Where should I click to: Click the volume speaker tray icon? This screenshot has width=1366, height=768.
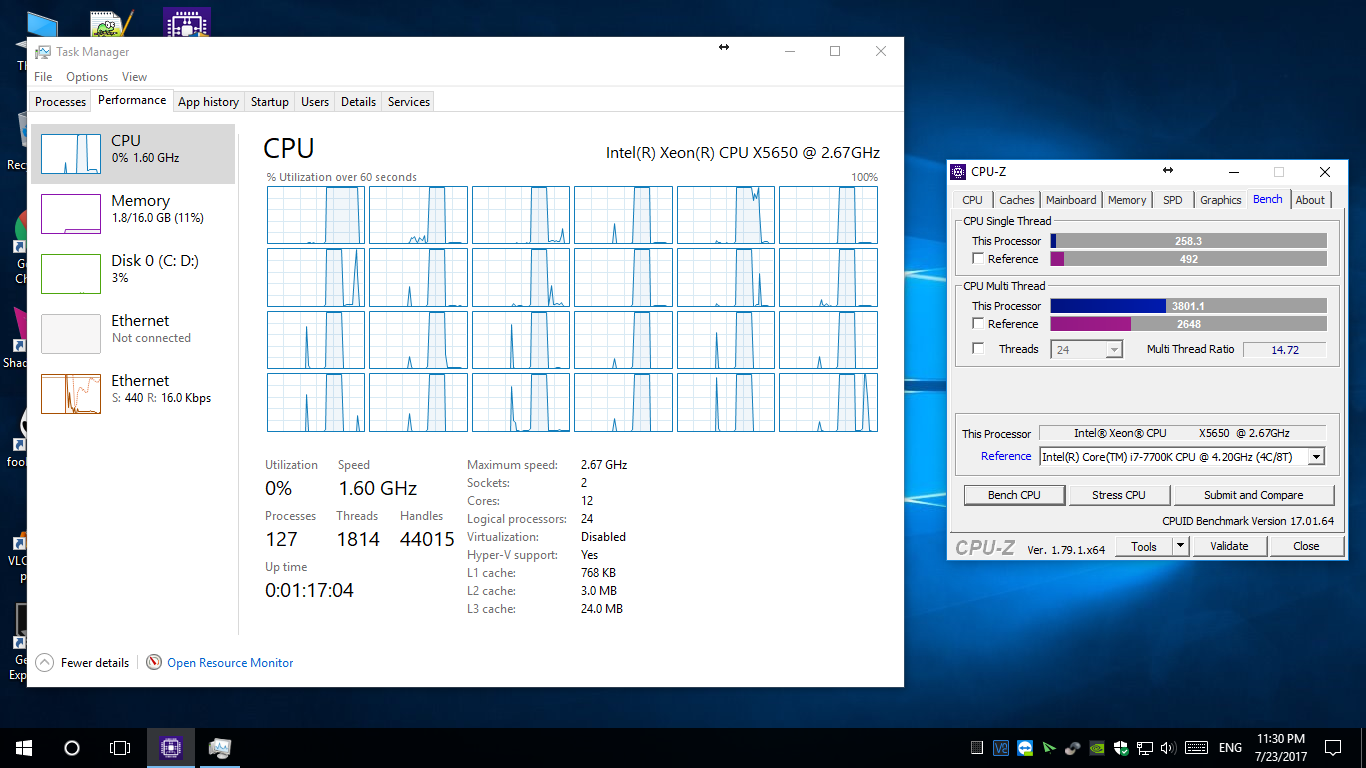[1168, 748]
